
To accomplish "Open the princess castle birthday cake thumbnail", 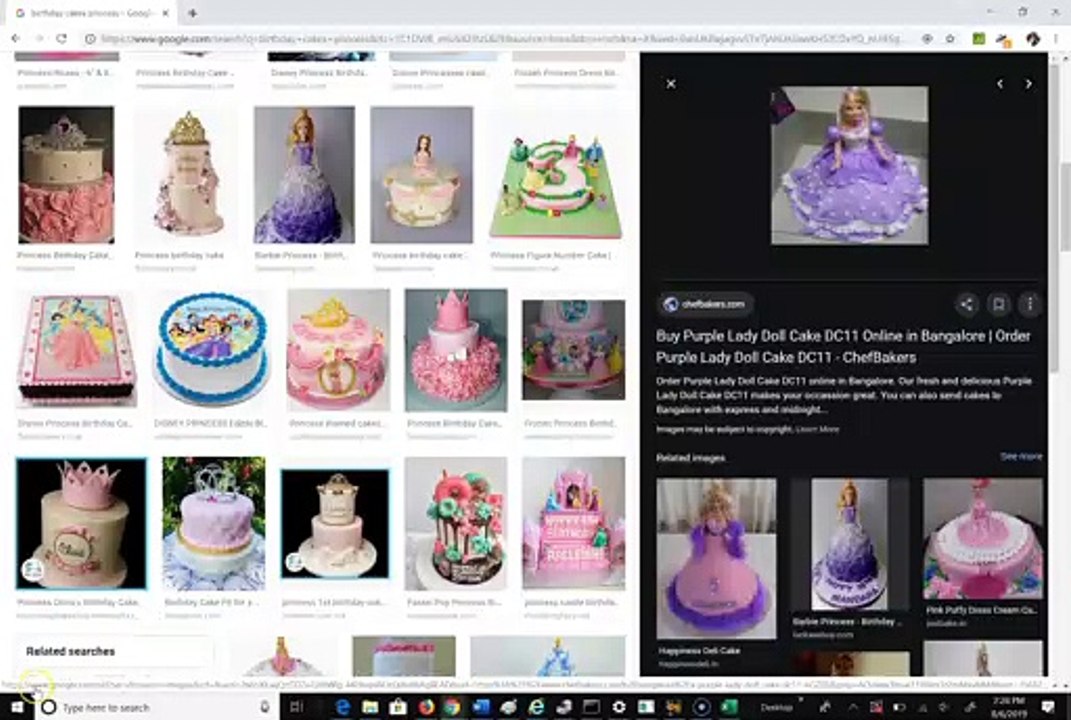I will (x=574, y=523).
